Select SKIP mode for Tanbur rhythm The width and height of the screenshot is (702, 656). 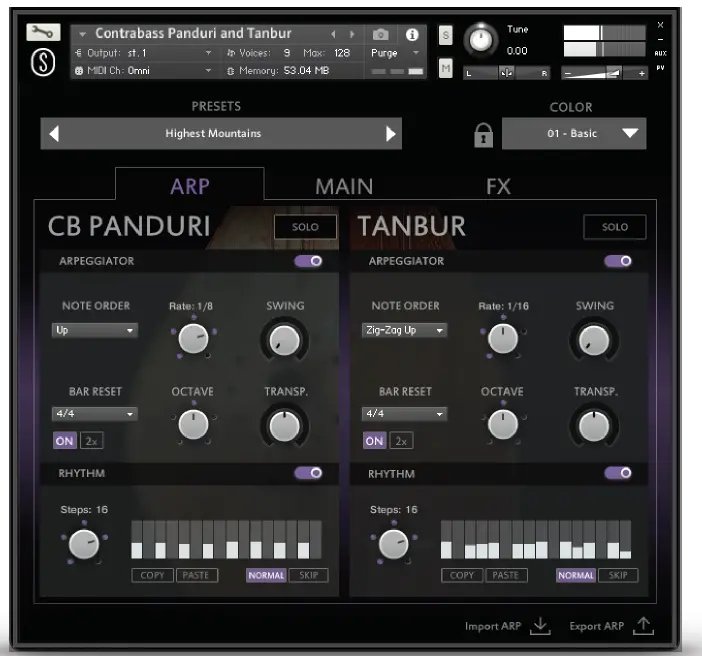coord(618,575)
